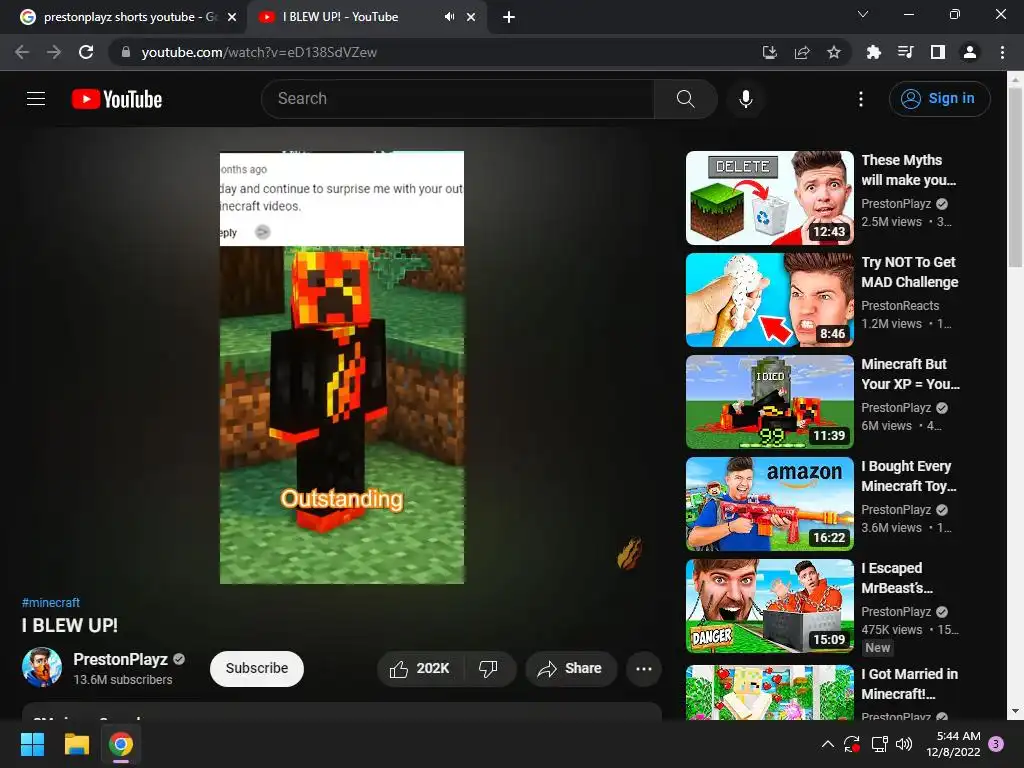This screenshot has width=1024, height=768.
Task: Show hidden tray icons chevron
Action: pyautogui.click(x=827, y=744)
